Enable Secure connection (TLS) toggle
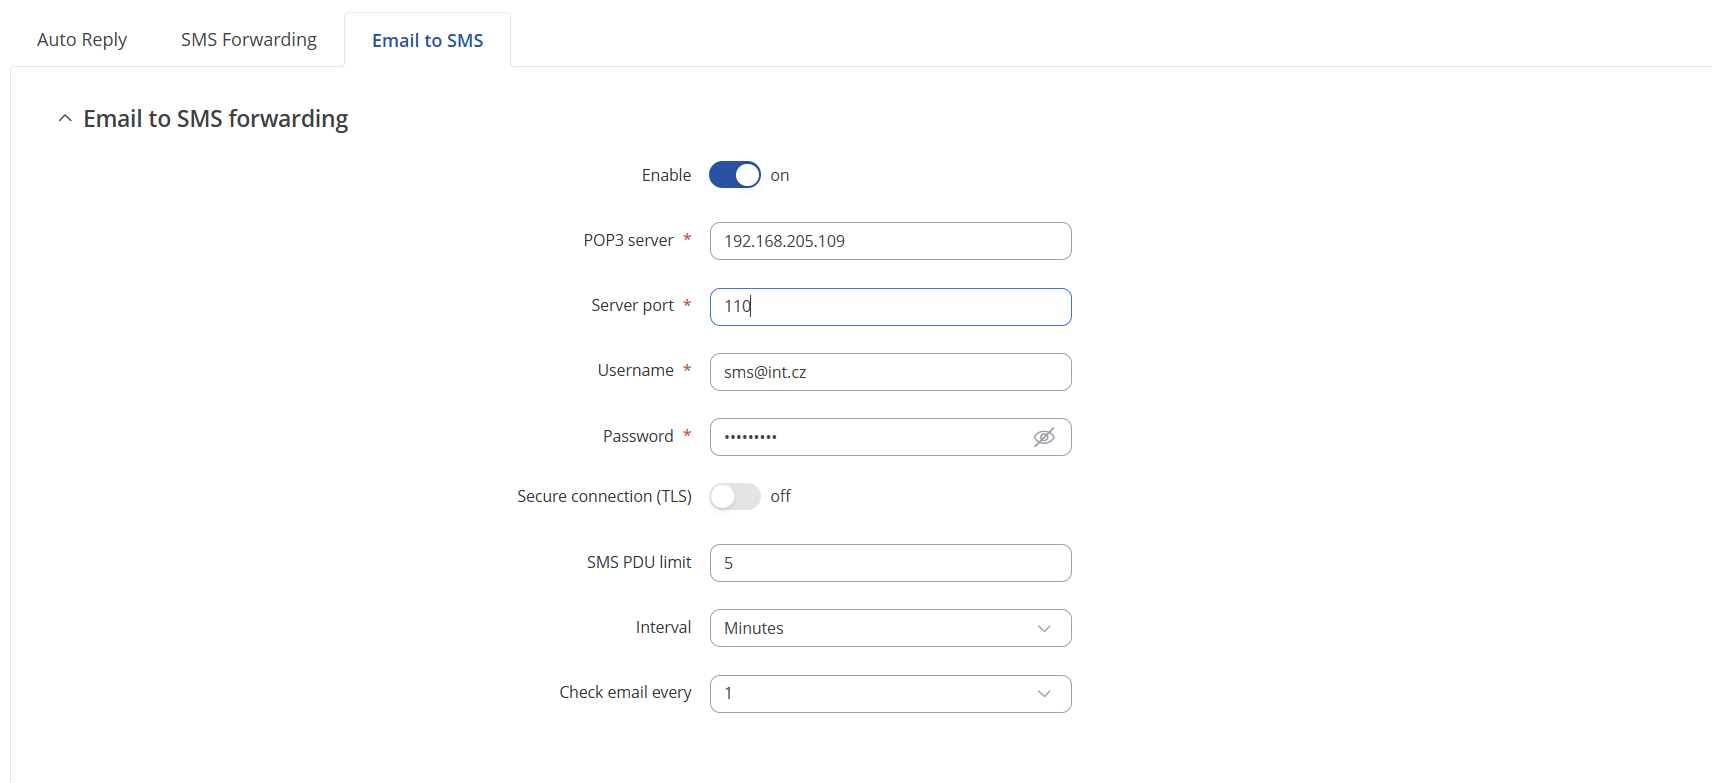This screenshot has width=1712, height=783. [x=735, y=496]
